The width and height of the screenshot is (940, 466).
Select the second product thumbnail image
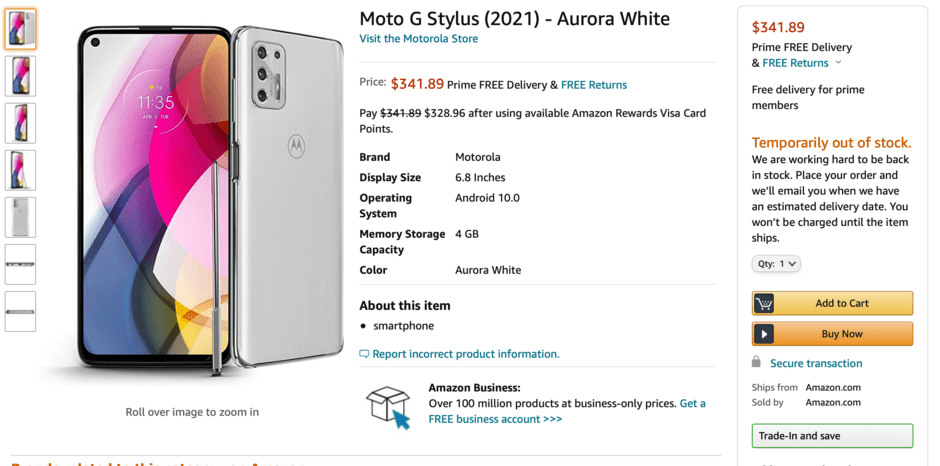coord(20,76)
